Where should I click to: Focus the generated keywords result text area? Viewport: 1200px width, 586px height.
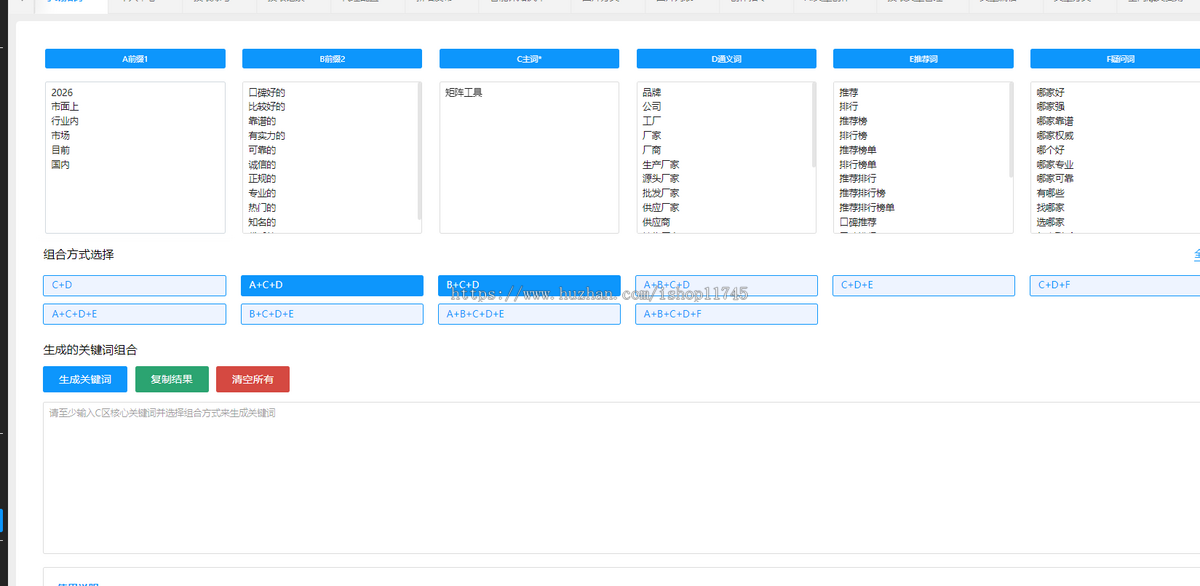coord(621,478)
